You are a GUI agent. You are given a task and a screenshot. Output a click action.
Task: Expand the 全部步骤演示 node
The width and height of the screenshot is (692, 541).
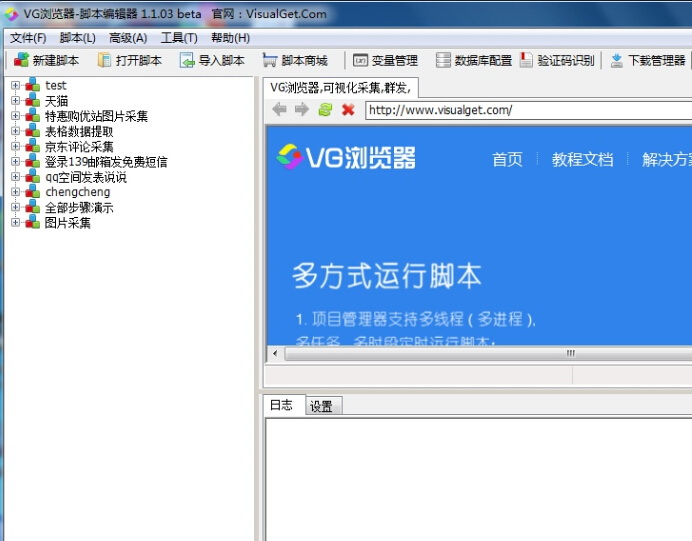(x=15, y=207)
